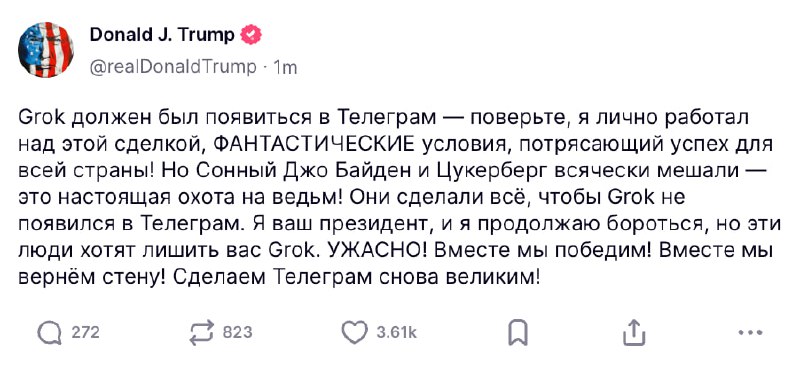
Task: View the 272 replies count
Action: pyautogui.click(x=85, y=333)
